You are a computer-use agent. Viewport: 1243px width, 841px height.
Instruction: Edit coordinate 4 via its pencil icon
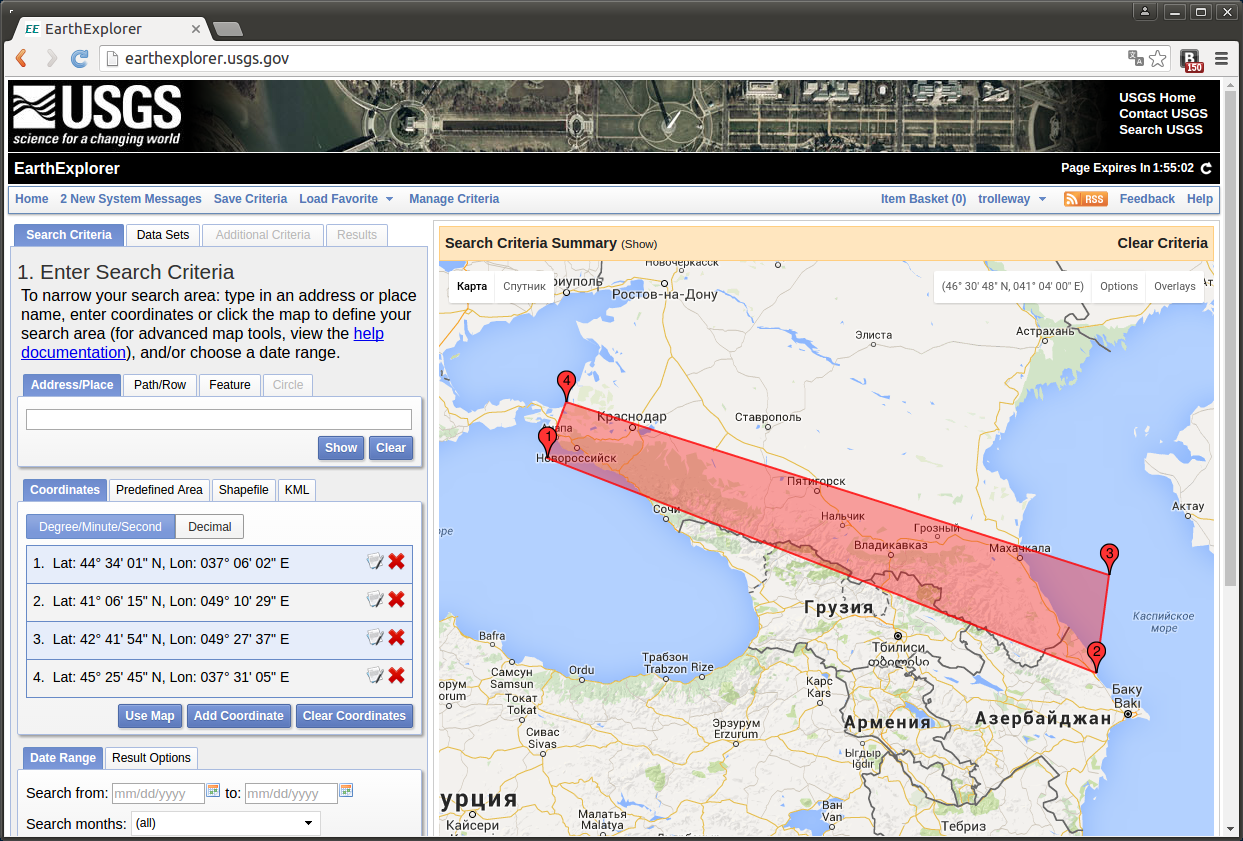coord(375,676)
